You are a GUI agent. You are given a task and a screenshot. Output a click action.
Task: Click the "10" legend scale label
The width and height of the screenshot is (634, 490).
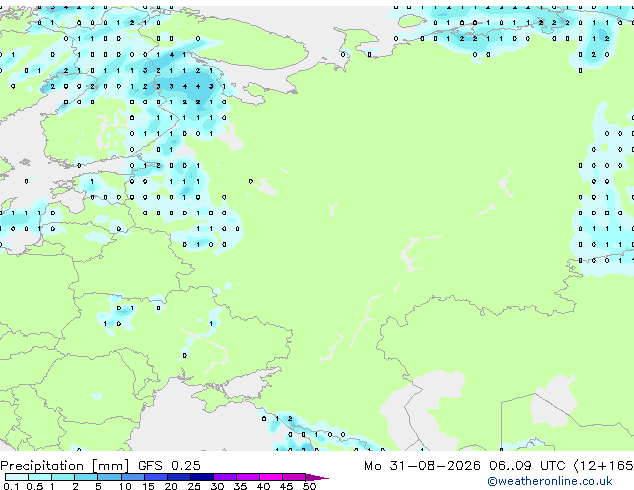coord(125,486)
